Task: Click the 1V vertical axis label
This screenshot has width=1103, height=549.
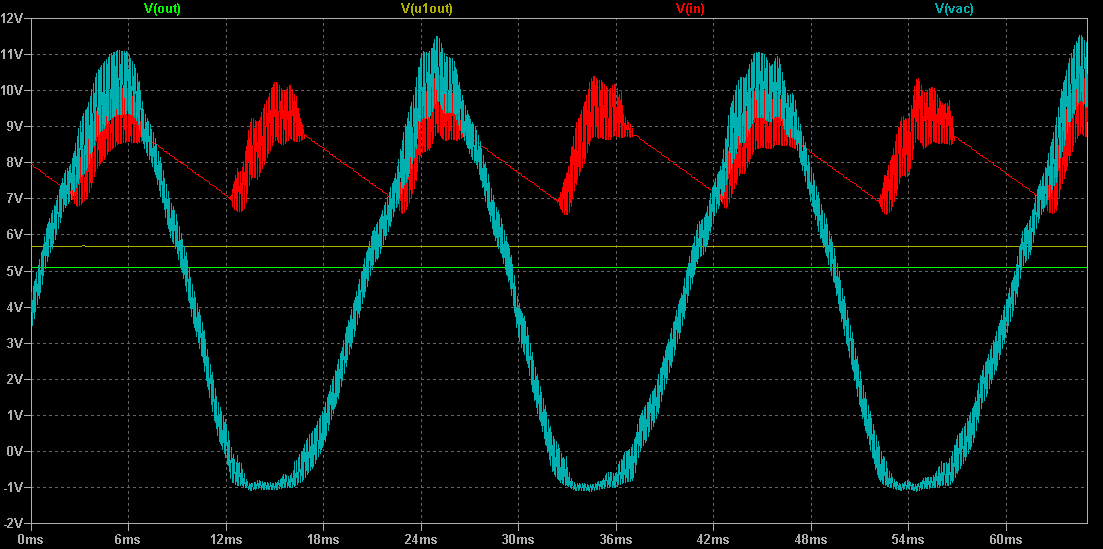Action: click(16, 415)
